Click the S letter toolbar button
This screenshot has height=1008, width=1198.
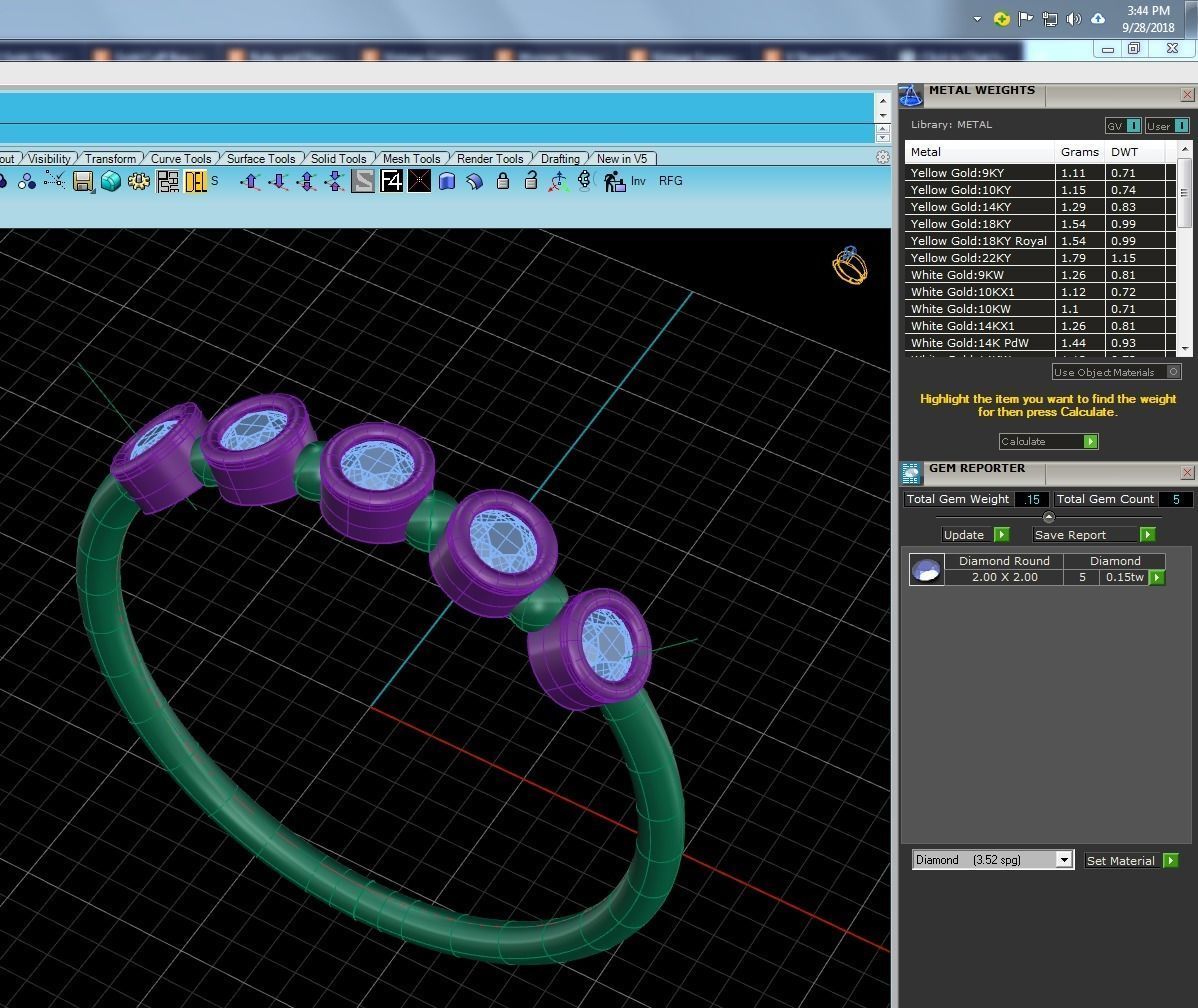(x=215, y=181)
